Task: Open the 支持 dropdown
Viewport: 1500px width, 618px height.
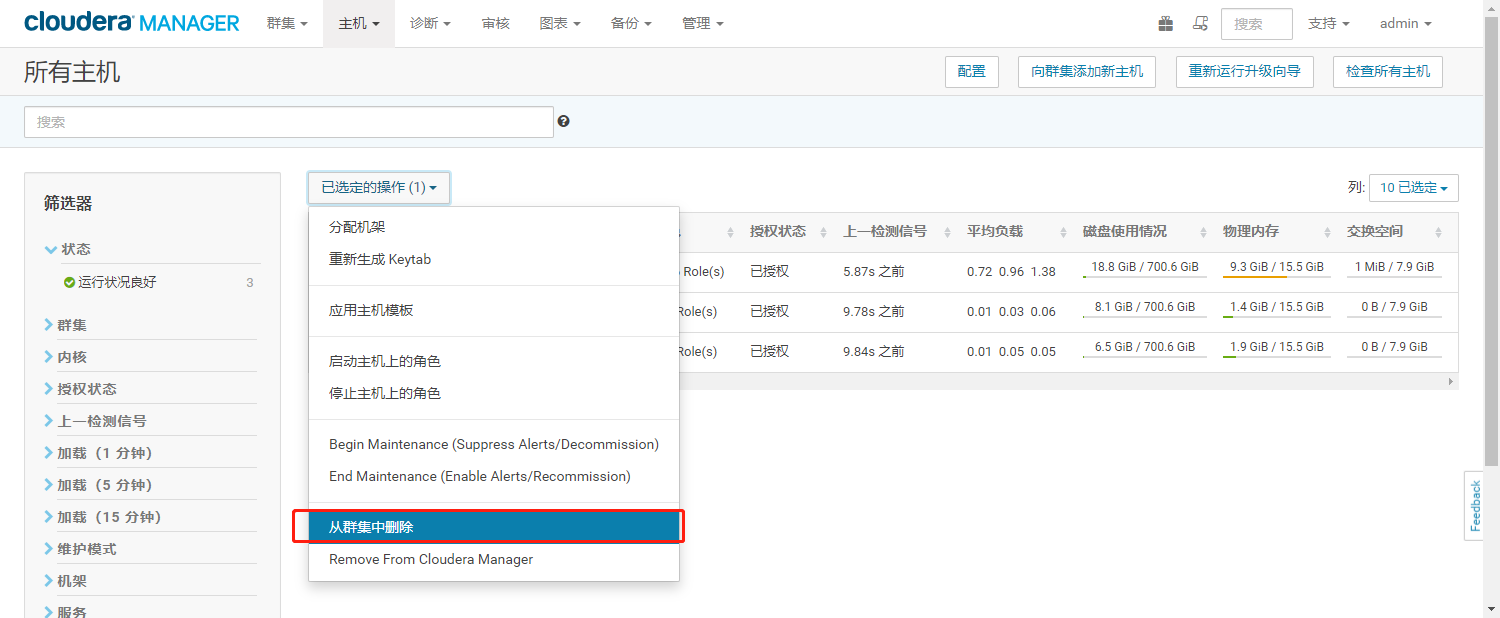Action: coord(1329,23)
